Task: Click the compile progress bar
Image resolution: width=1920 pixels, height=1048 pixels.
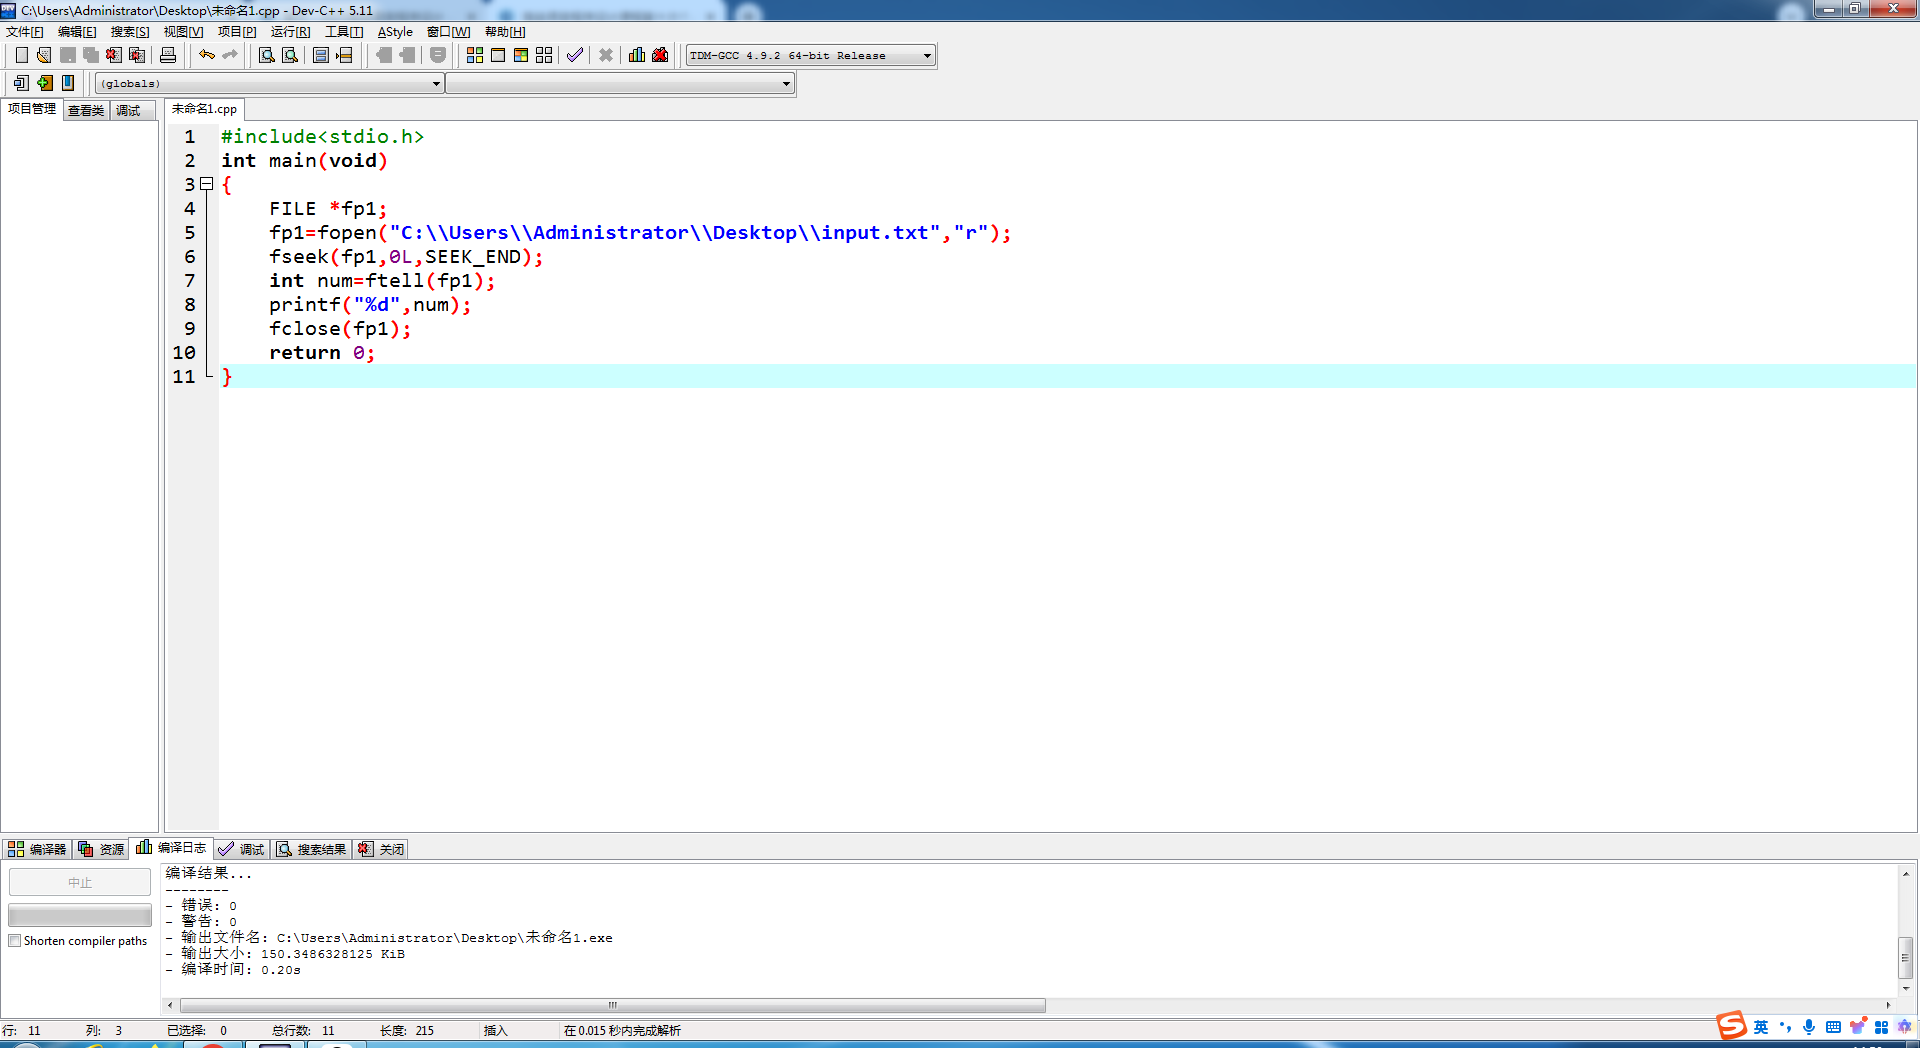Action: 80,915
